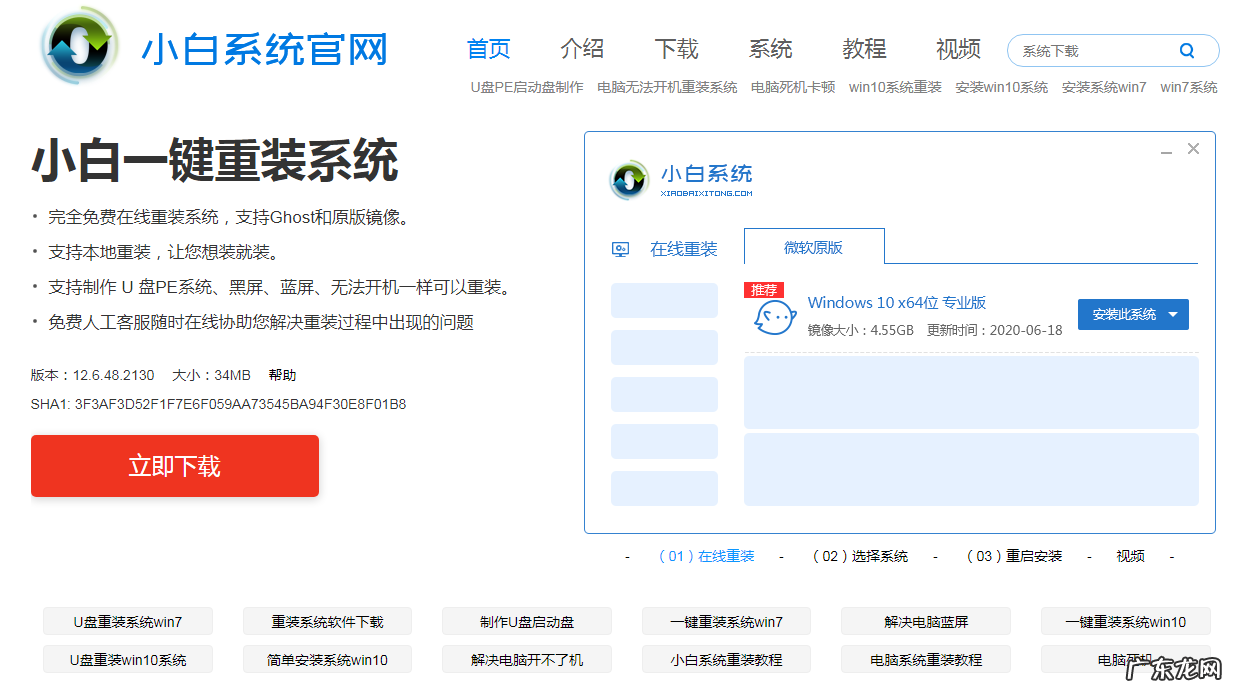
Task: Click the 立即下载 download button
Action: [x=174, y=466]
